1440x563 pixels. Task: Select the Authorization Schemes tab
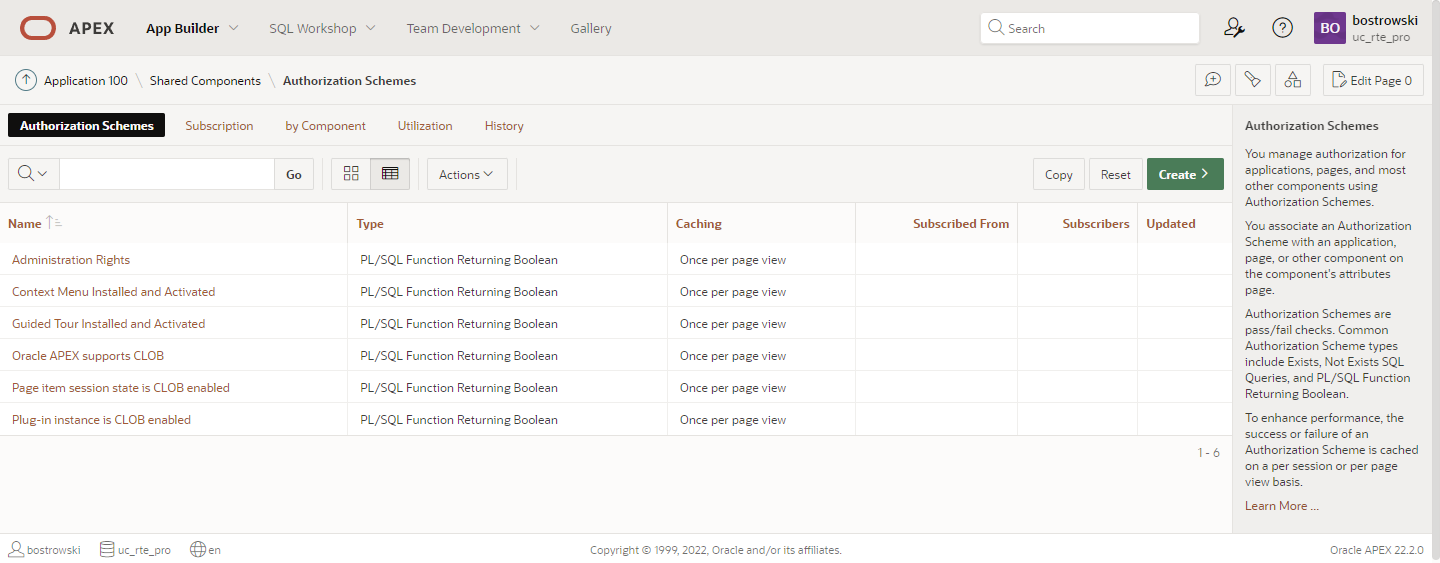(x=87, y=126)
